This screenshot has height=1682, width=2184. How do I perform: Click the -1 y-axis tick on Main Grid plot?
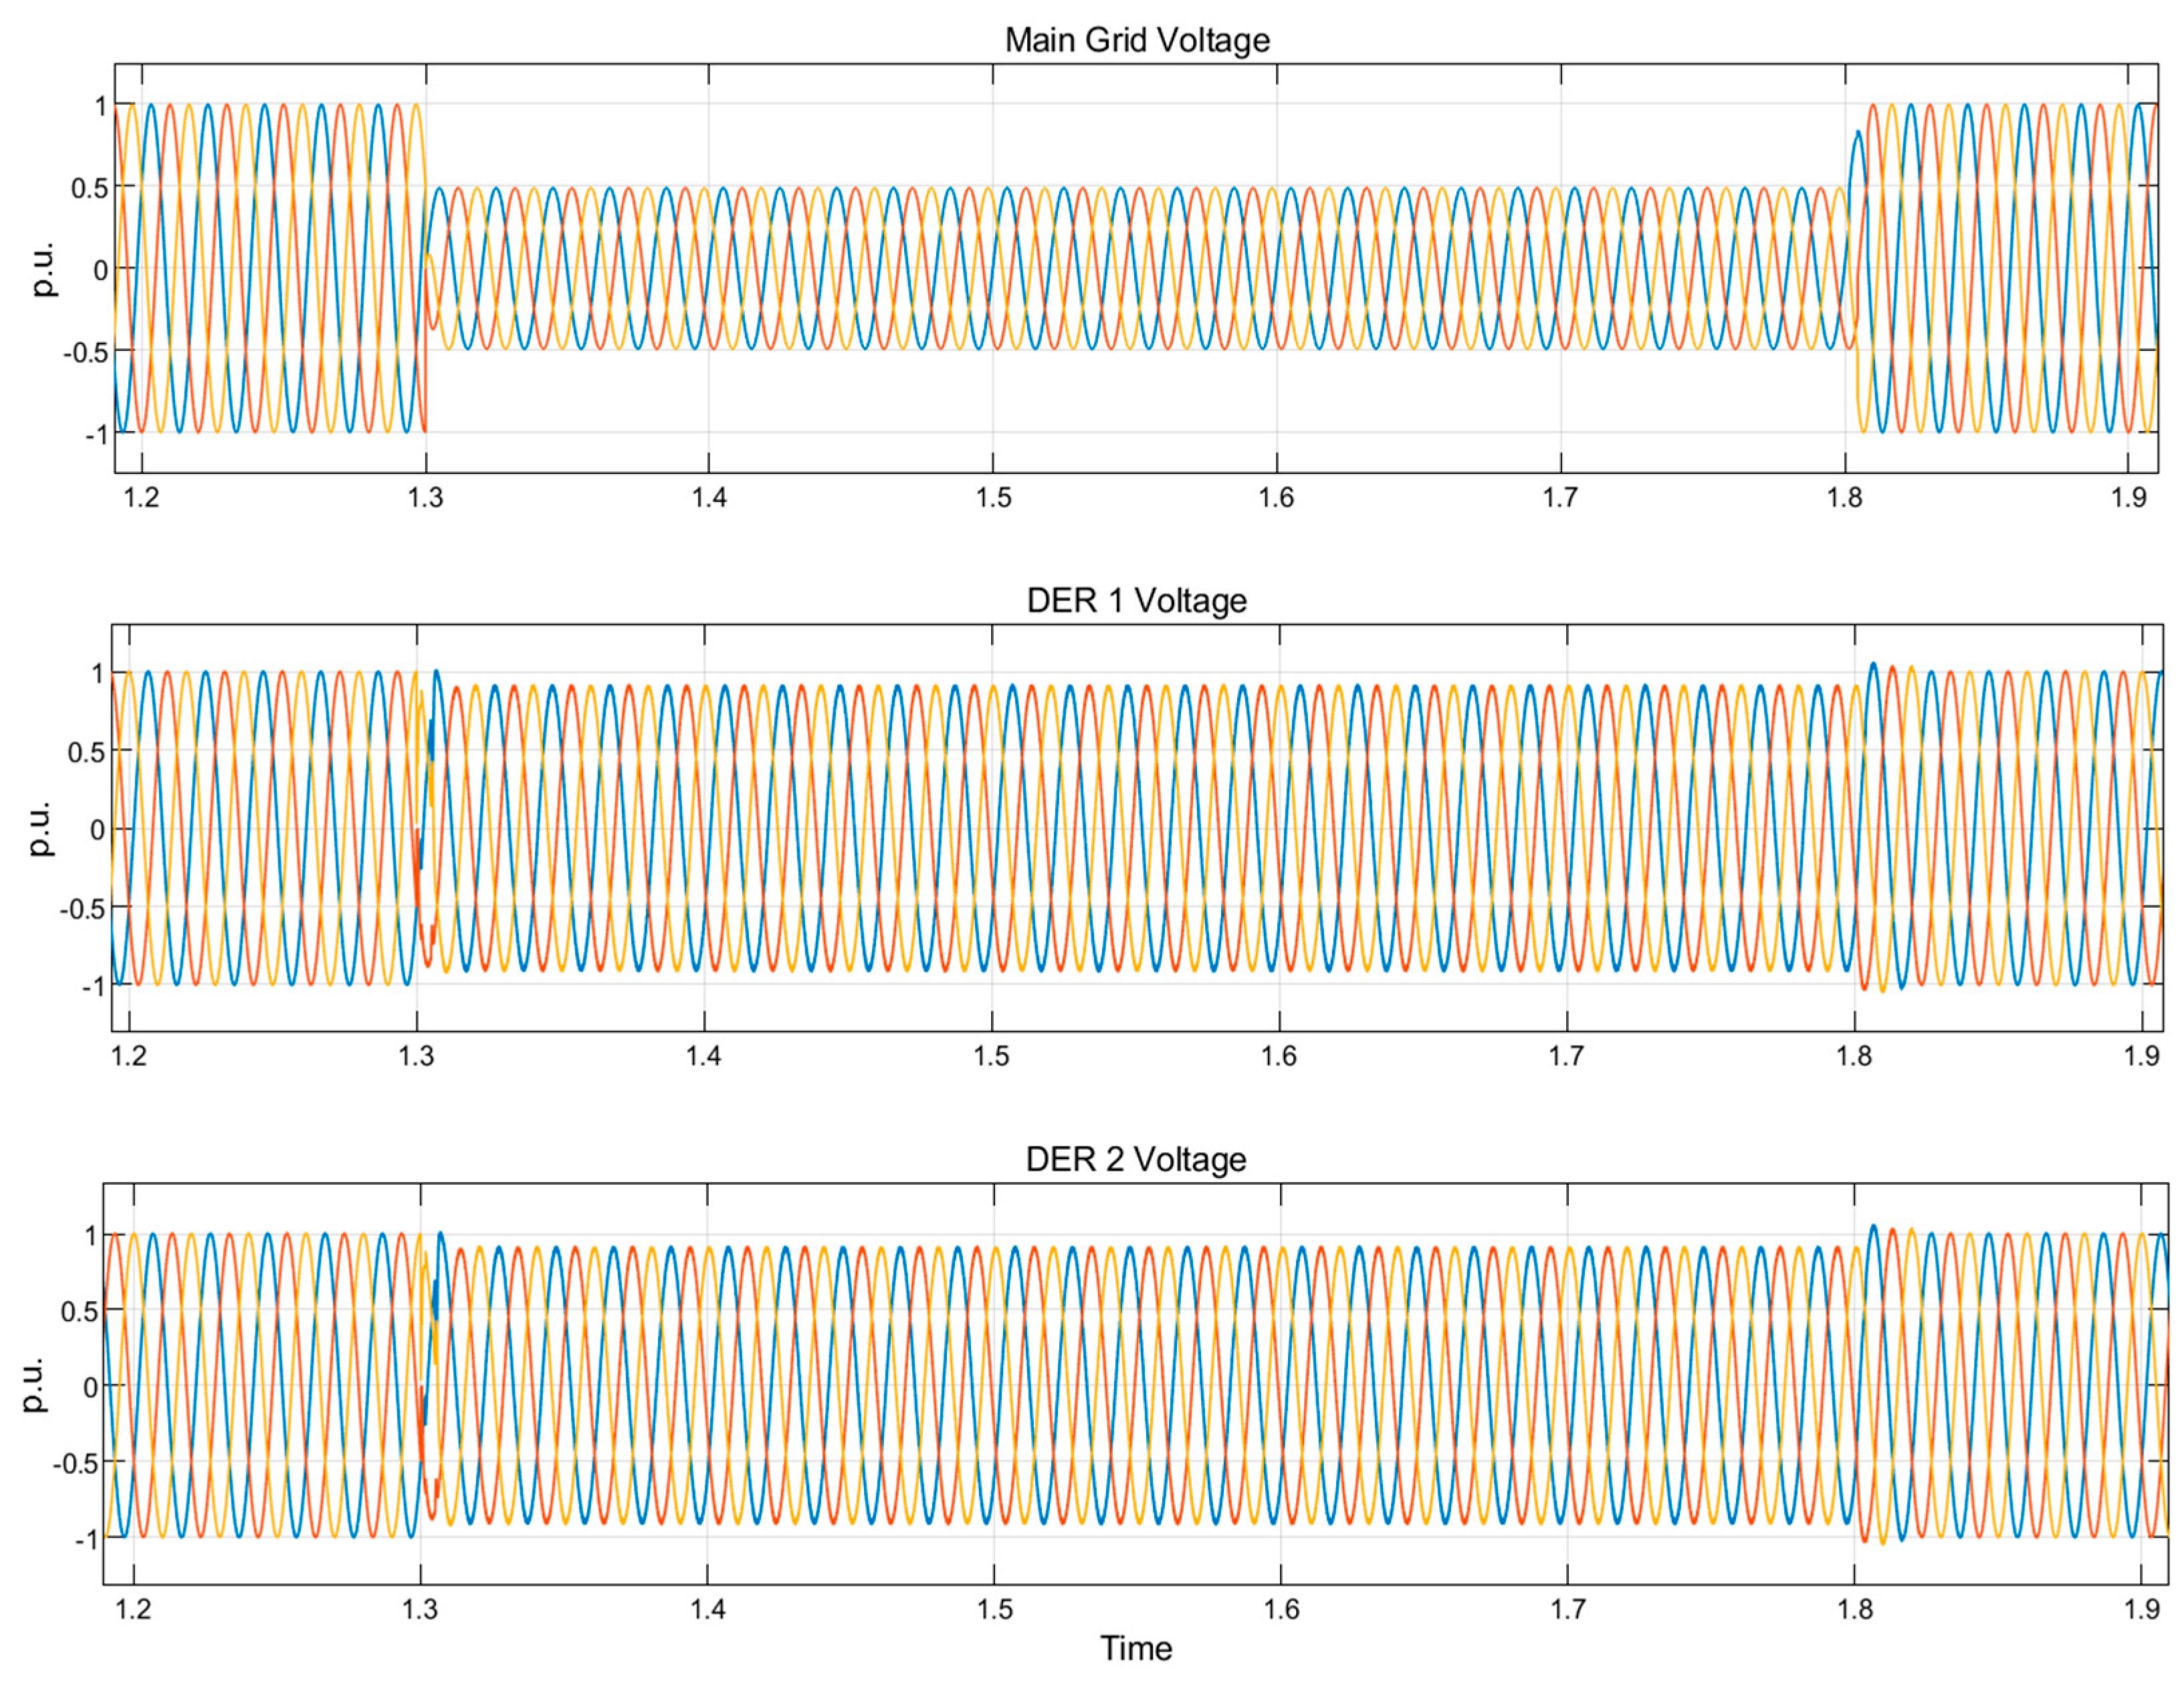[95, 435]
